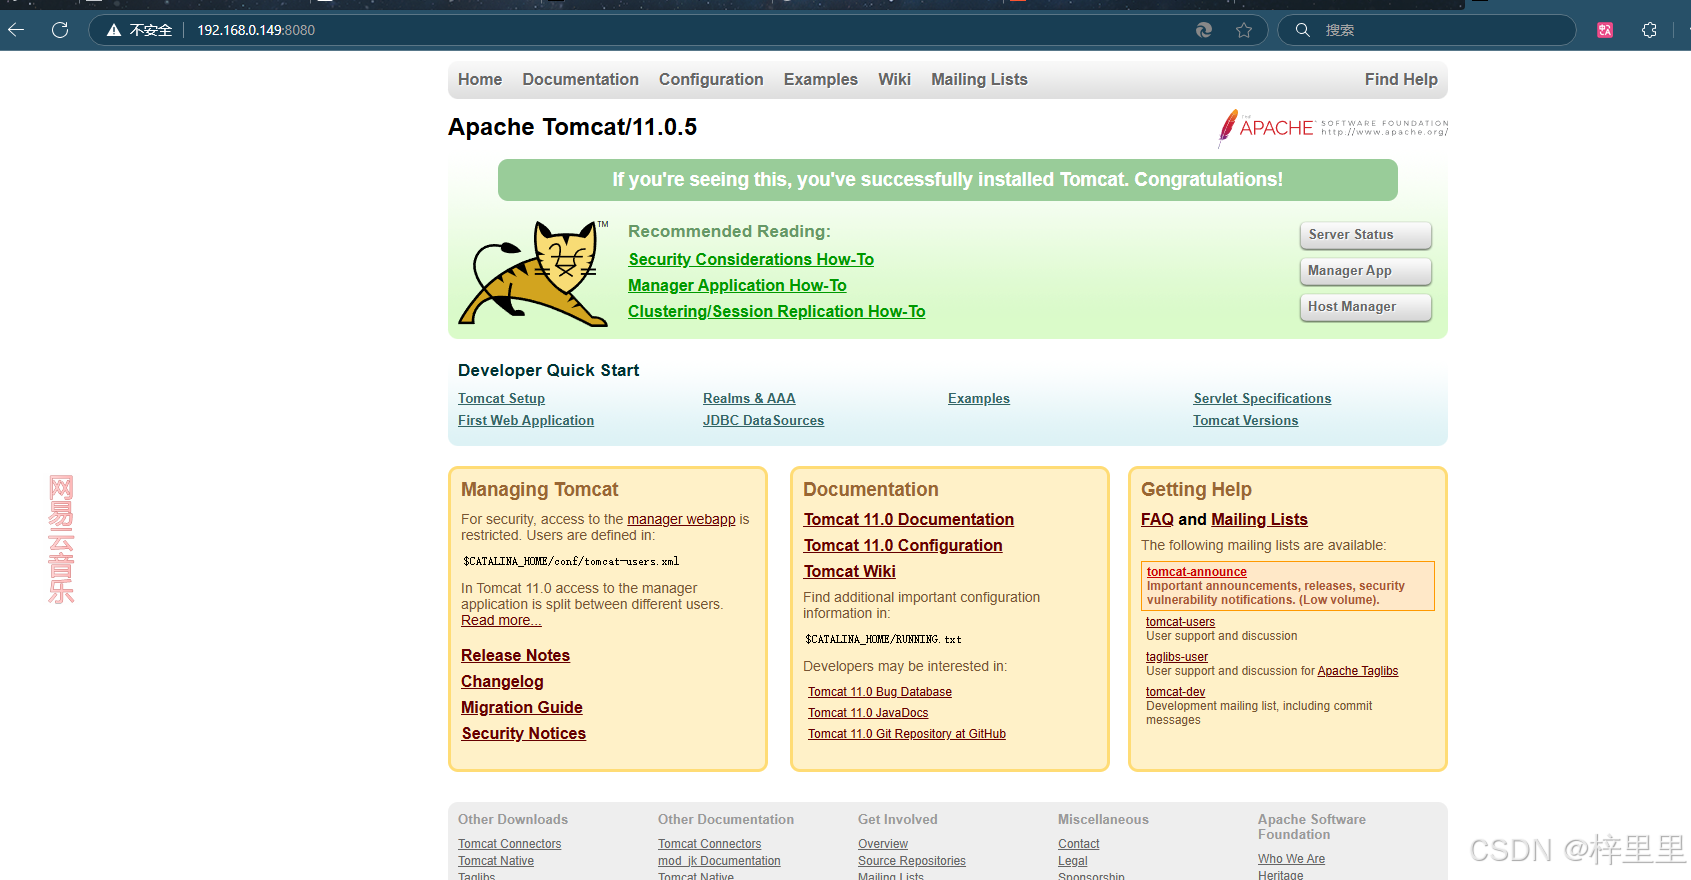Click the FAQ link in Getting Help
This screenshot has height=880, width=1691.
point(1157,519)
